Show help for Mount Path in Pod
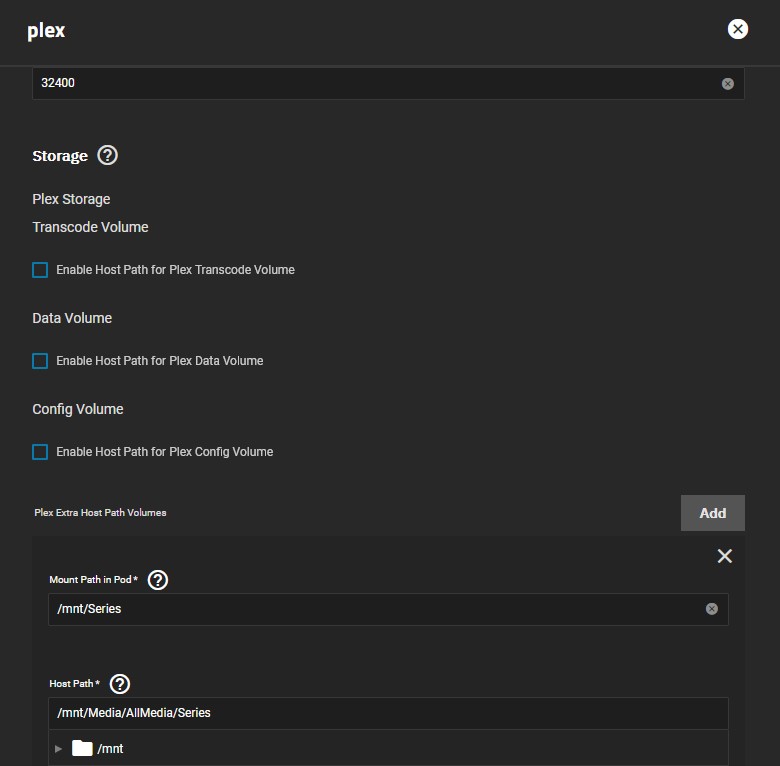Image resolution: width=780 pixels, height=766 pixels. pyautogui.click(x=157, y=580)
